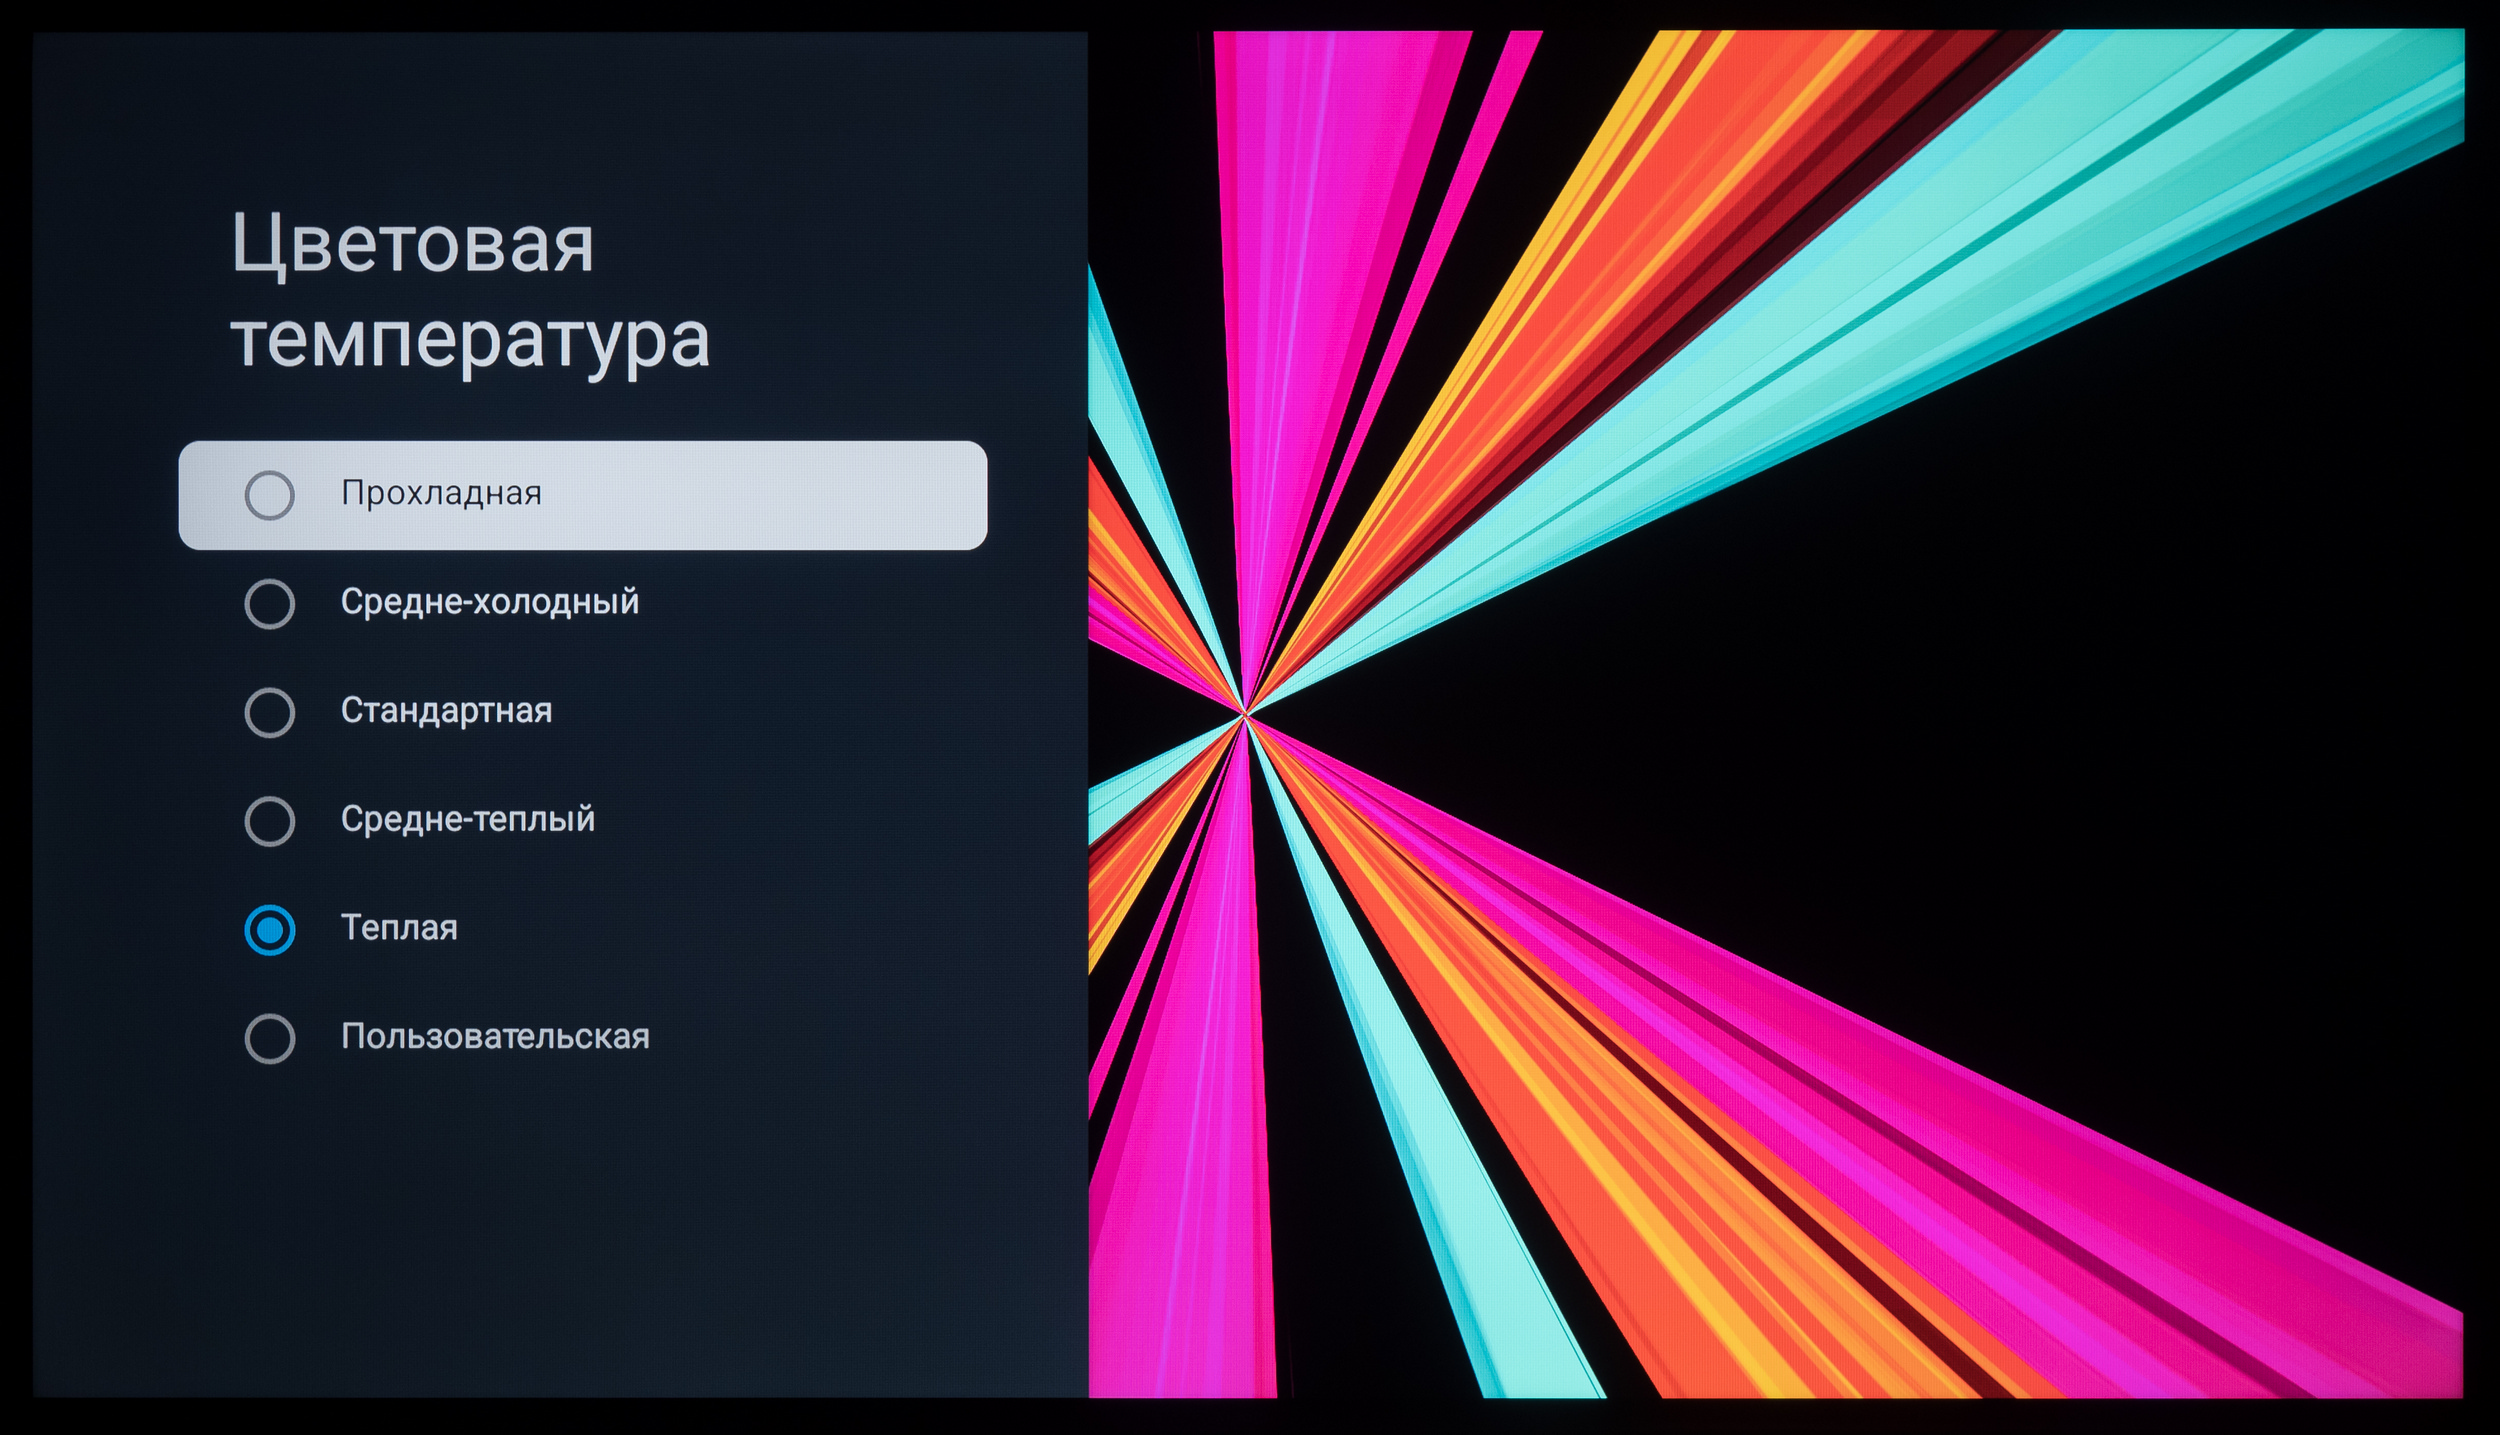Select the Средне-холодный radio circle

(269, 604)
